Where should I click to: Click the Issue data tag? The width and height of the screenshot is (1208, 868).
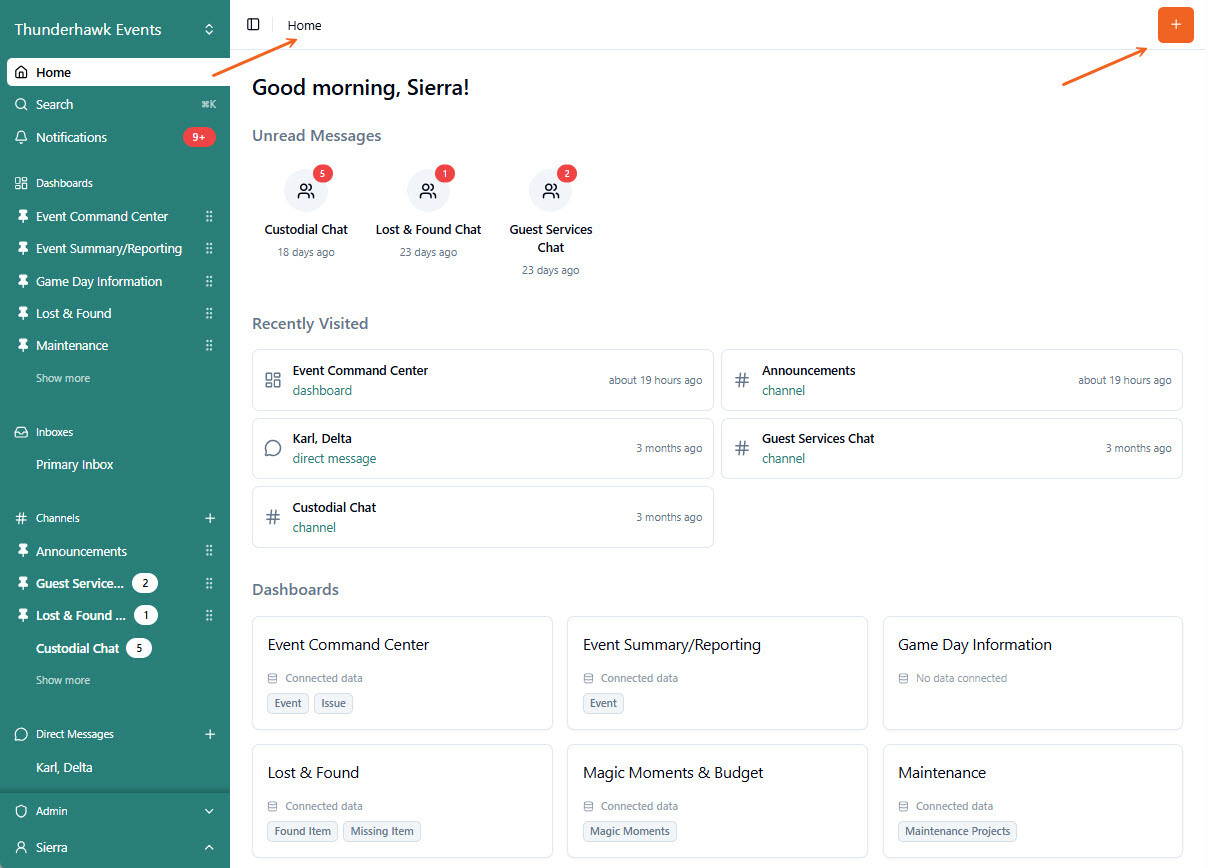334,703
